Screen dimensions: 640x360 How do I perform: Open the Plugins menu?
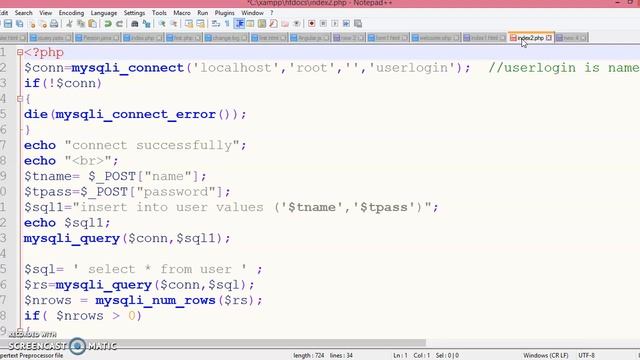(x=224, y=13)
